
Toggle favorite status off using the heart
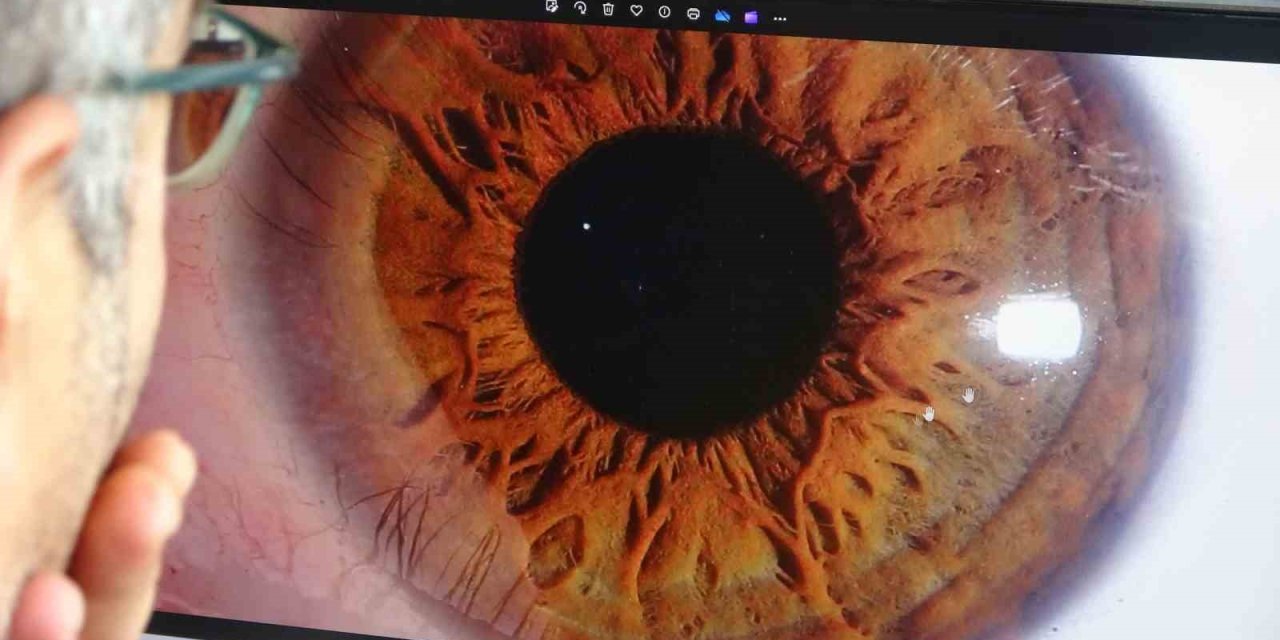(637, 10)
